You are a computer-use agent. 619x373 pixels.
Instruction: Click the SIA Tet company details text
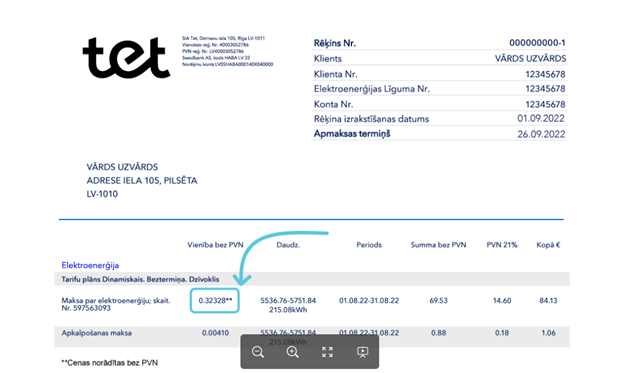point(227,51)
